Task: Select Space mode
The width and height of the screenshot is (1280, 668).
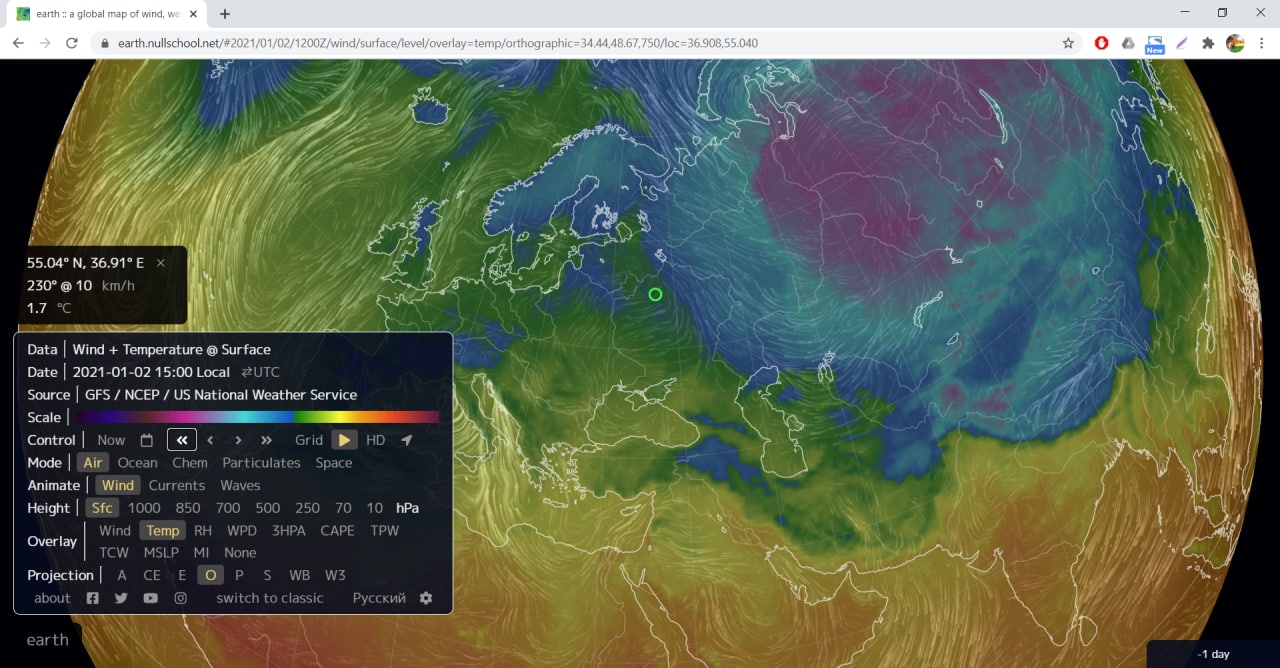Action: click(334, 463)
